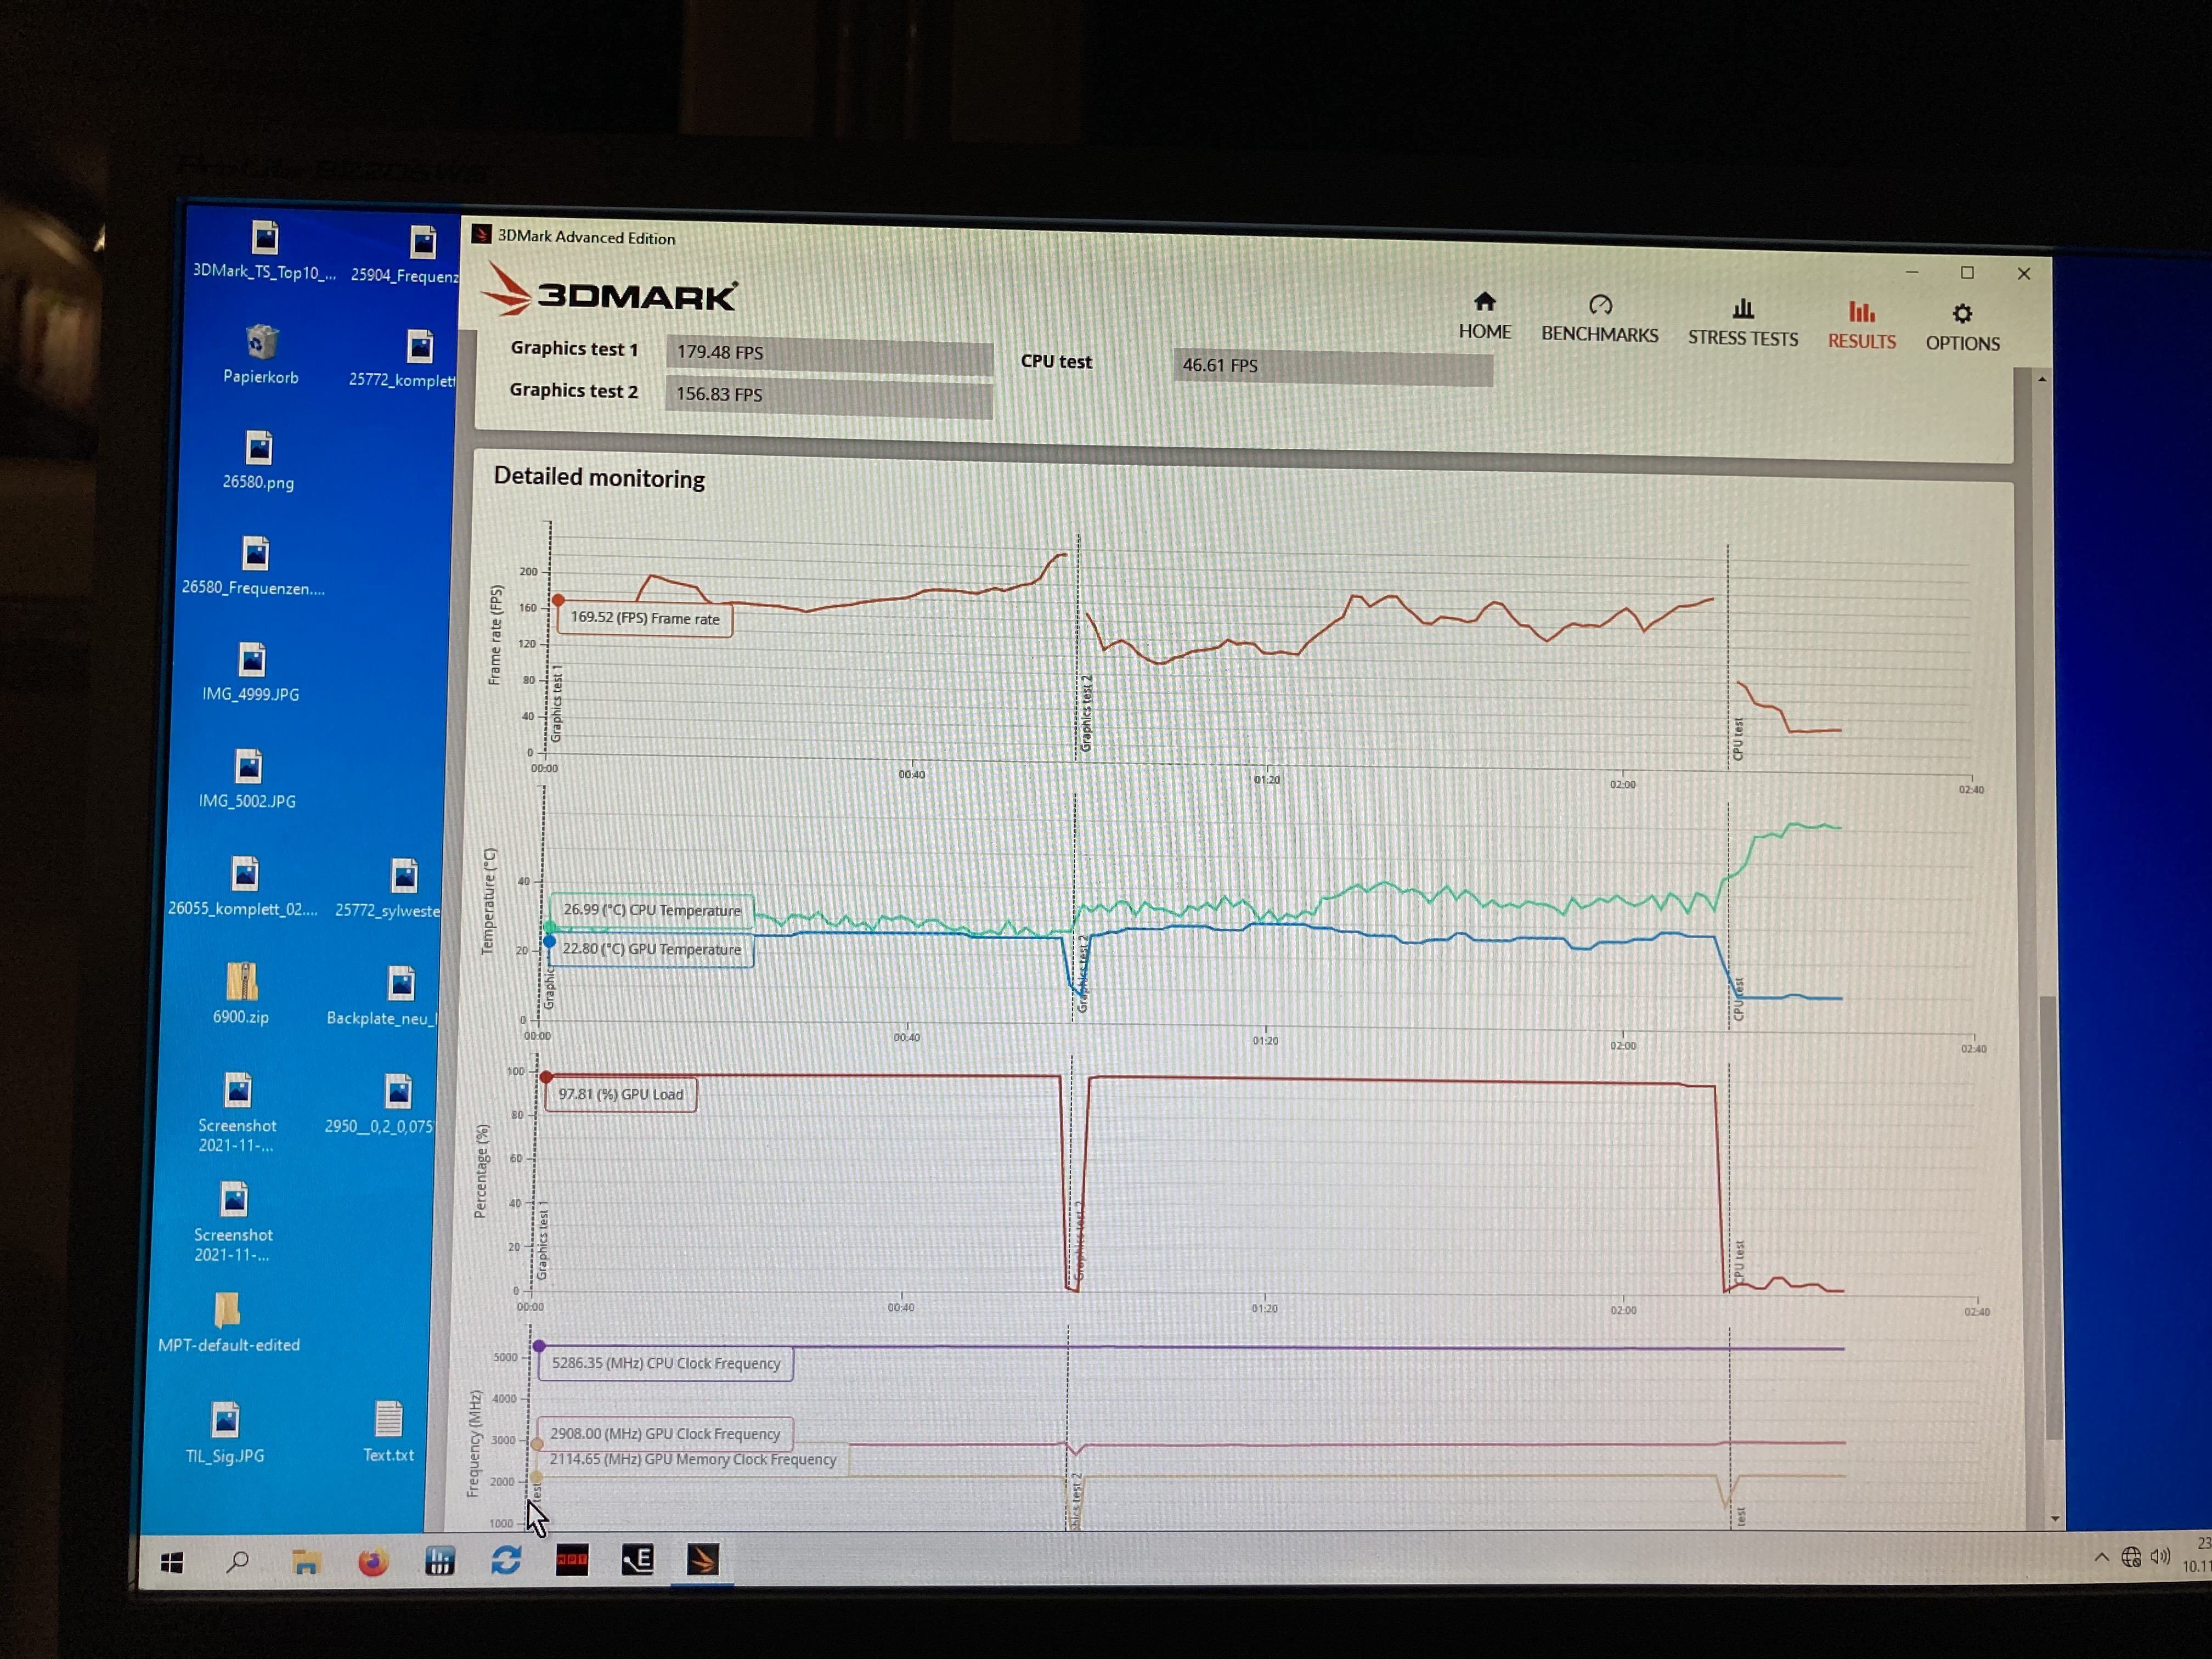Click the 22.80 °C GPU Temperature label
Viewport: 2212px width, 1659px height.
[x=651, y=949]
